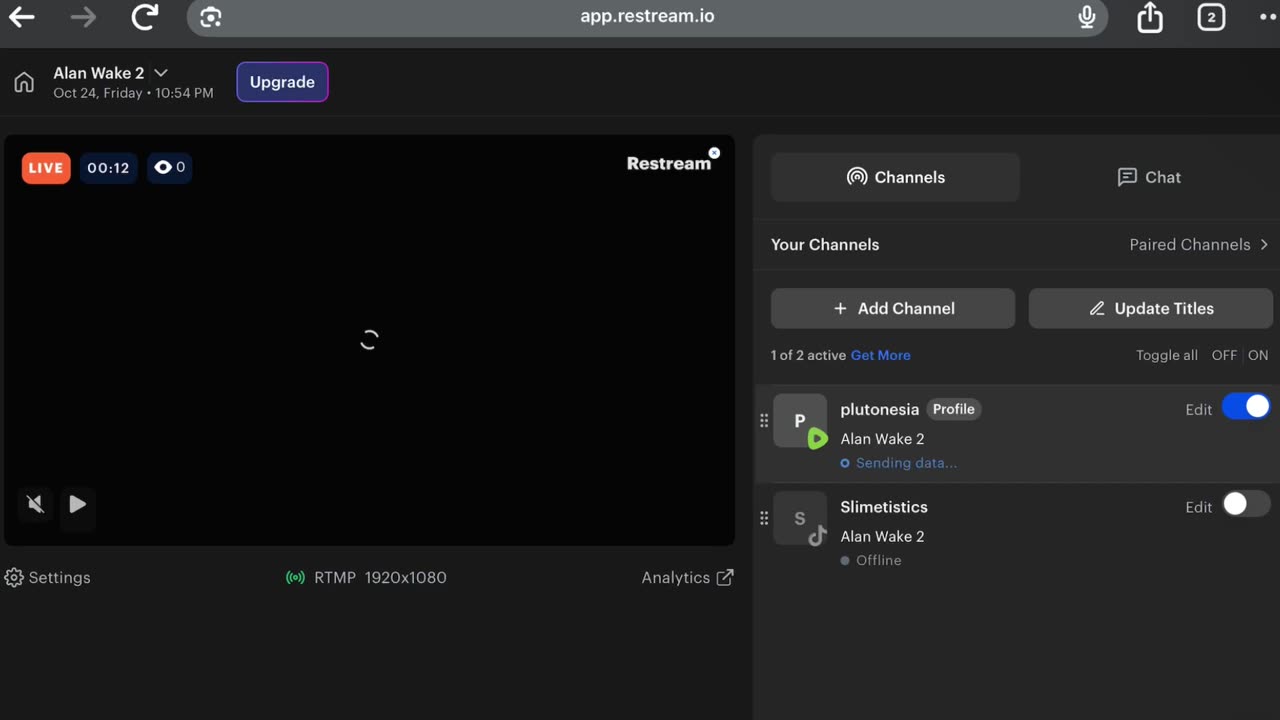Click the Sending data status text
The width and height of the screenshot is (1280, 720).
[x=906, y=463]
